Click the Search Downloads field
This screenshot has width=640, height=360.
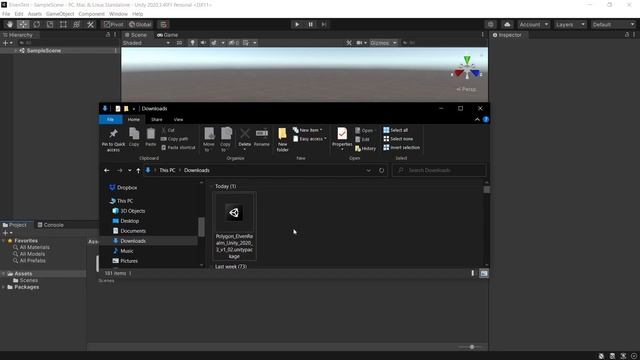439,170
